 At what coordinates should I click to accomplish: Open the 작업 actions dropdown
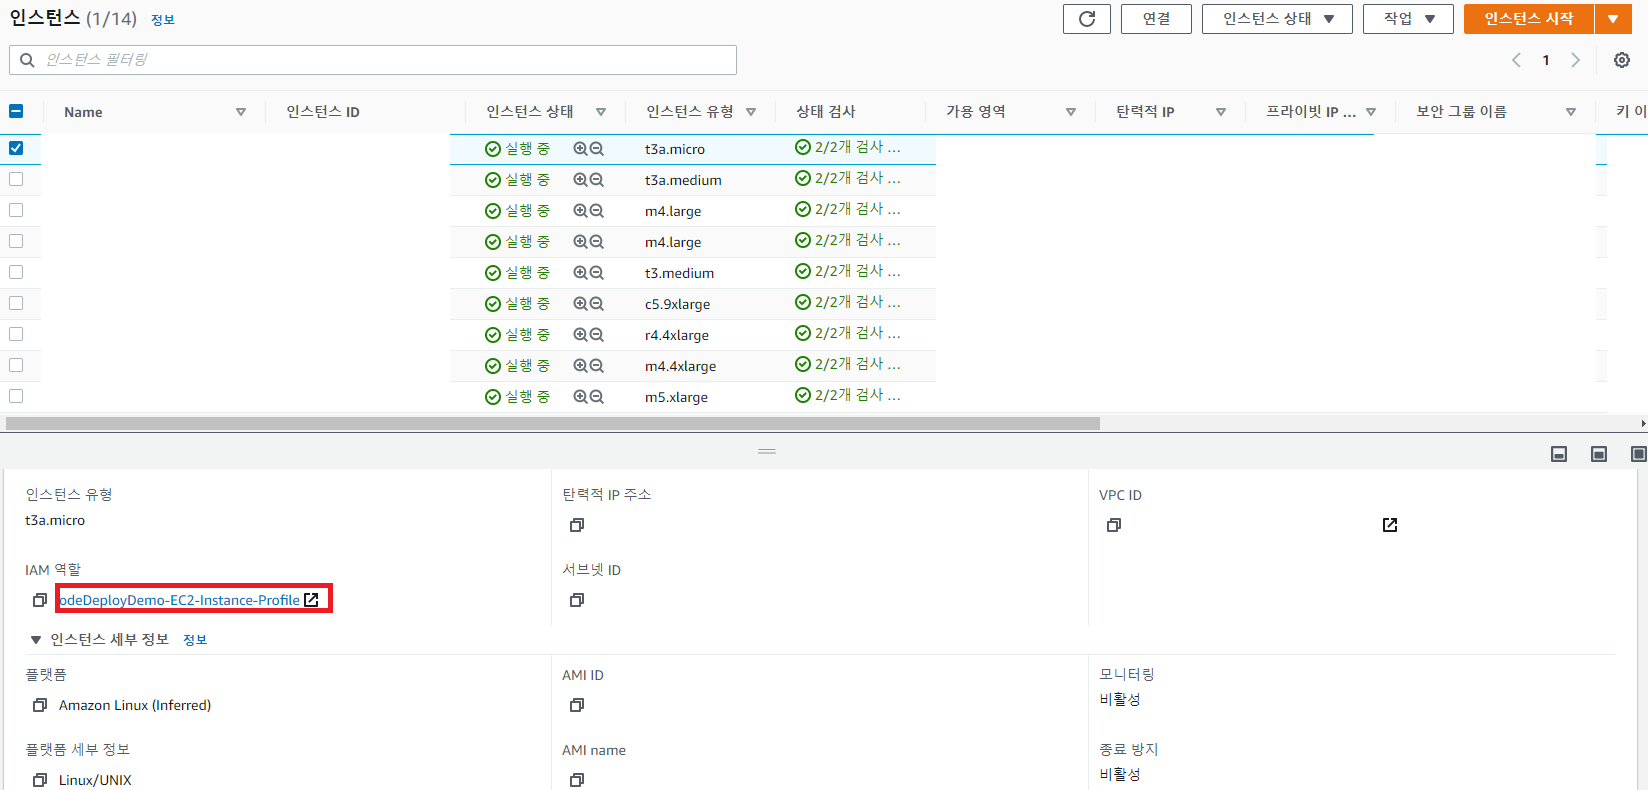click(x=1408, y=19)
